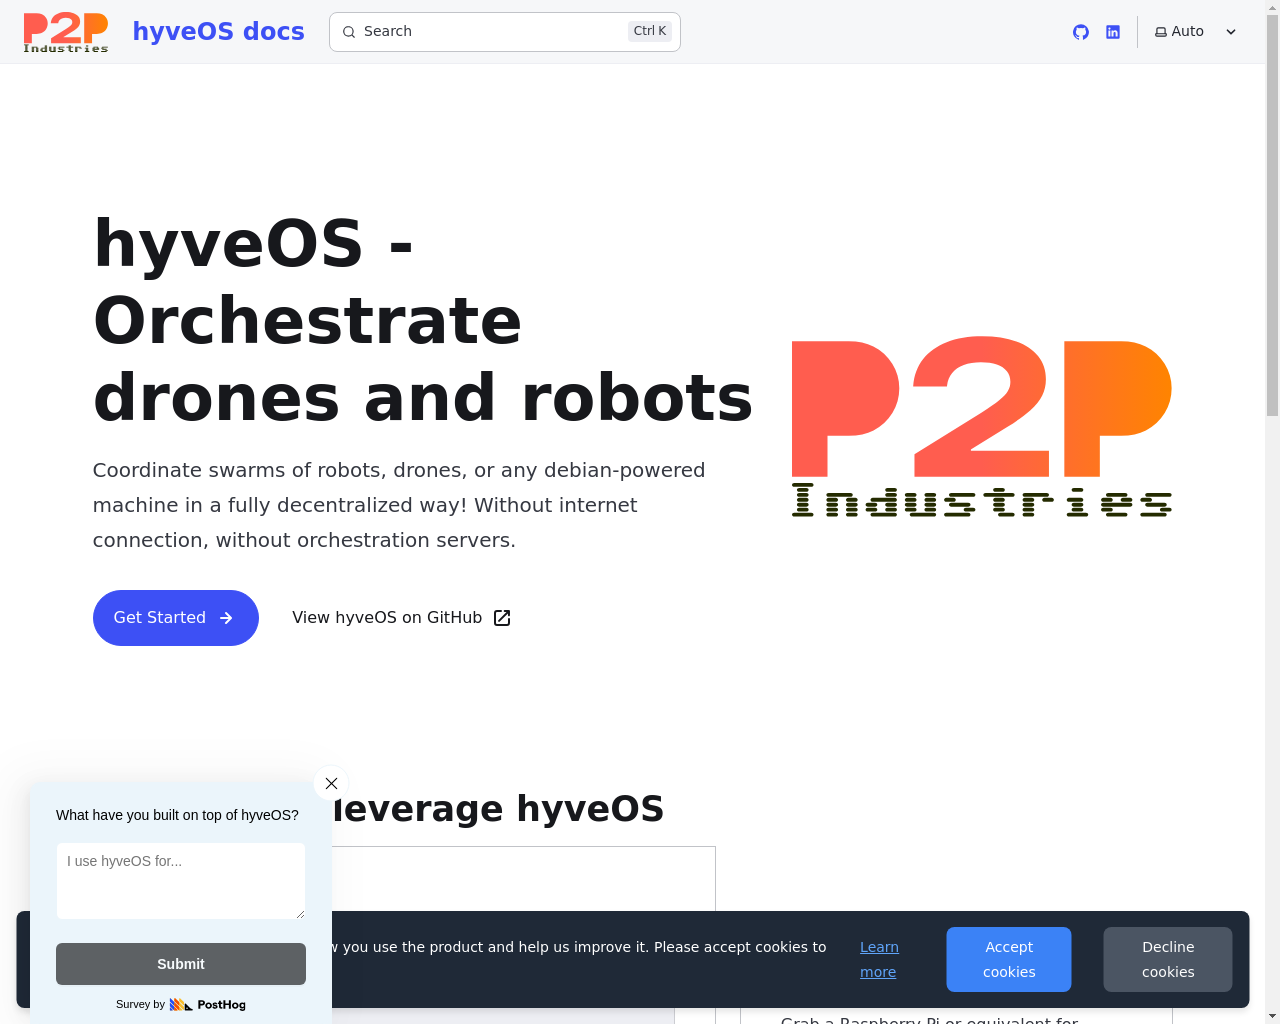Open the PostHog survey attribution link

[x=181, y=1004]
